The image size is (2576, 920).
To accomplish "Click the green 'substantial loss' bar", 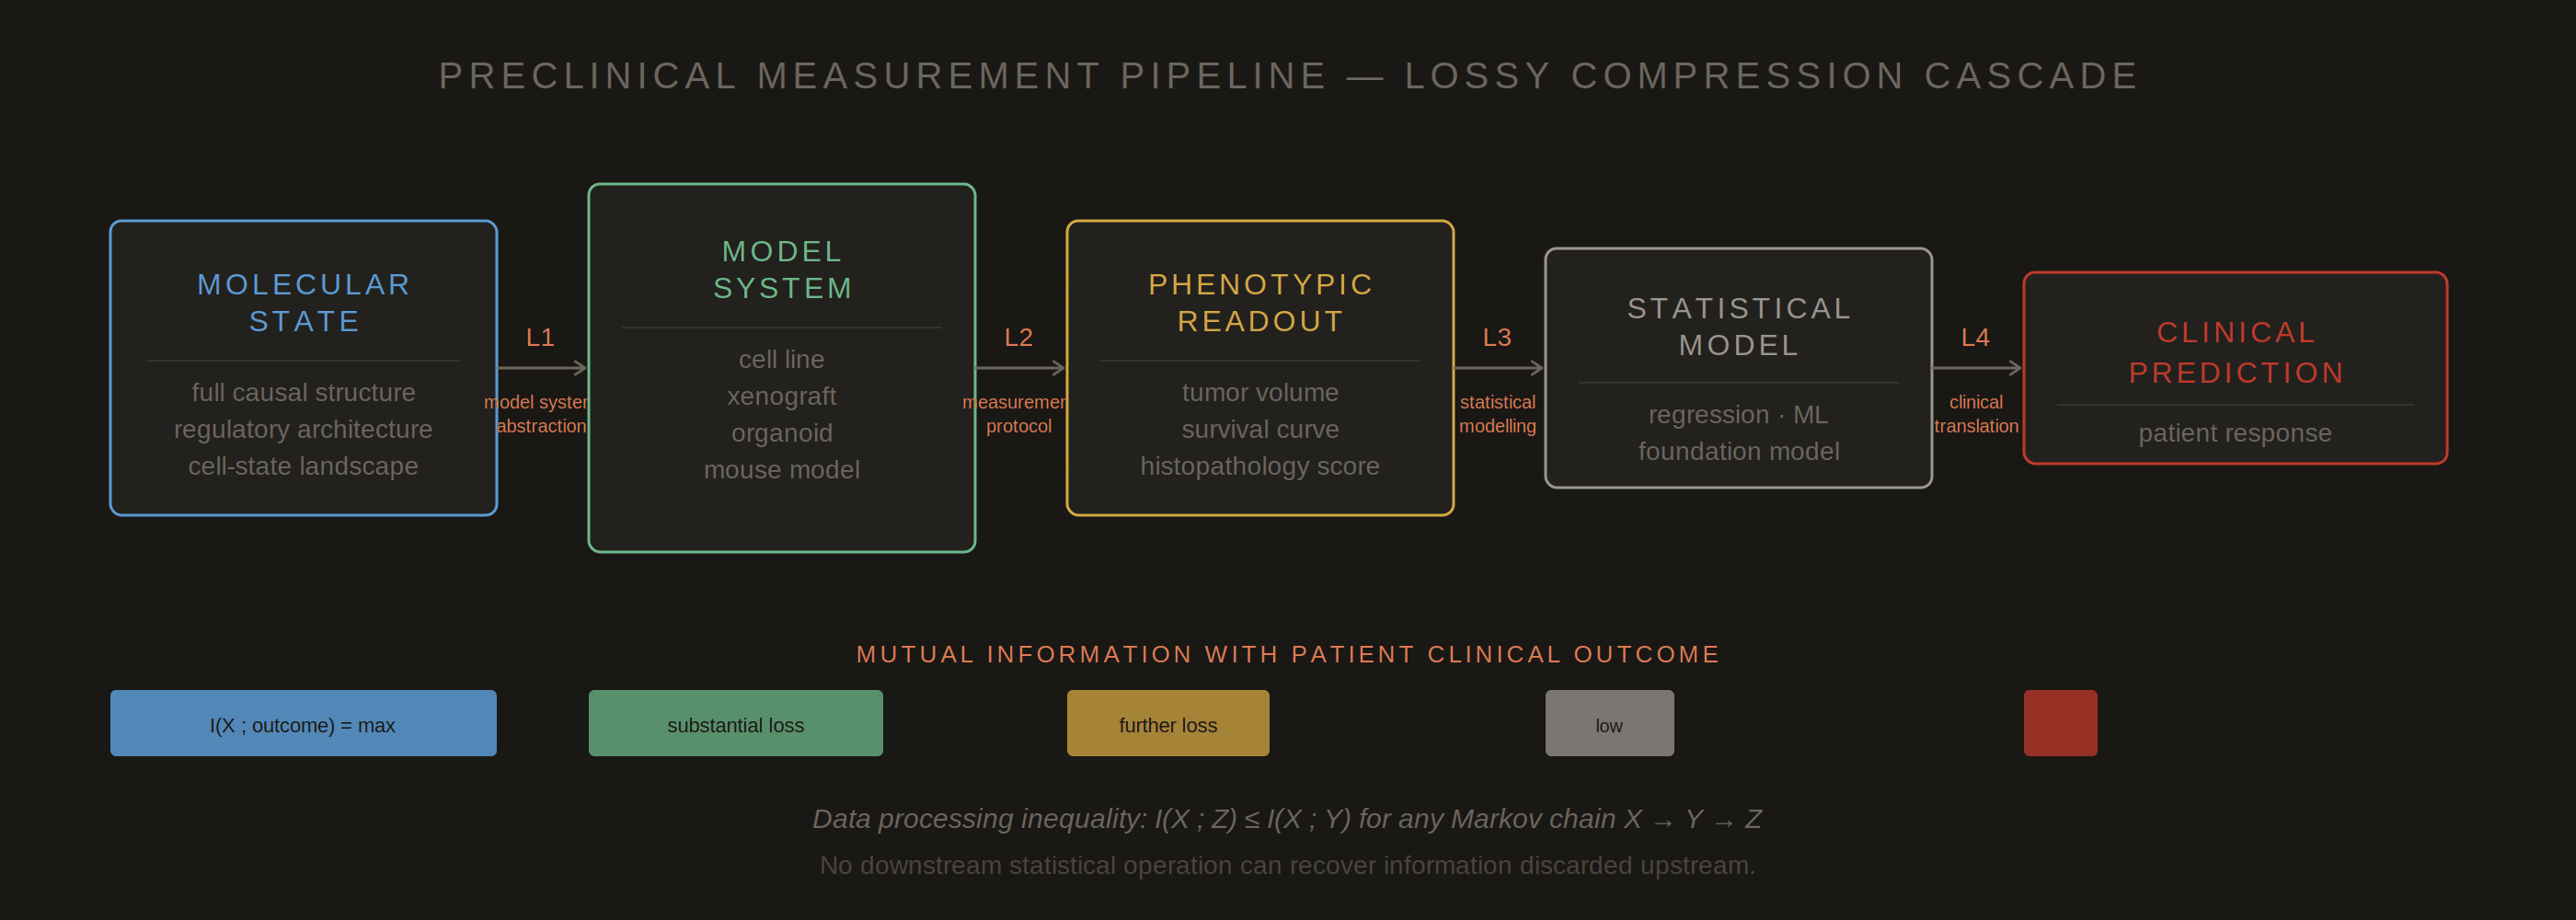I will (x=735, y=723).
